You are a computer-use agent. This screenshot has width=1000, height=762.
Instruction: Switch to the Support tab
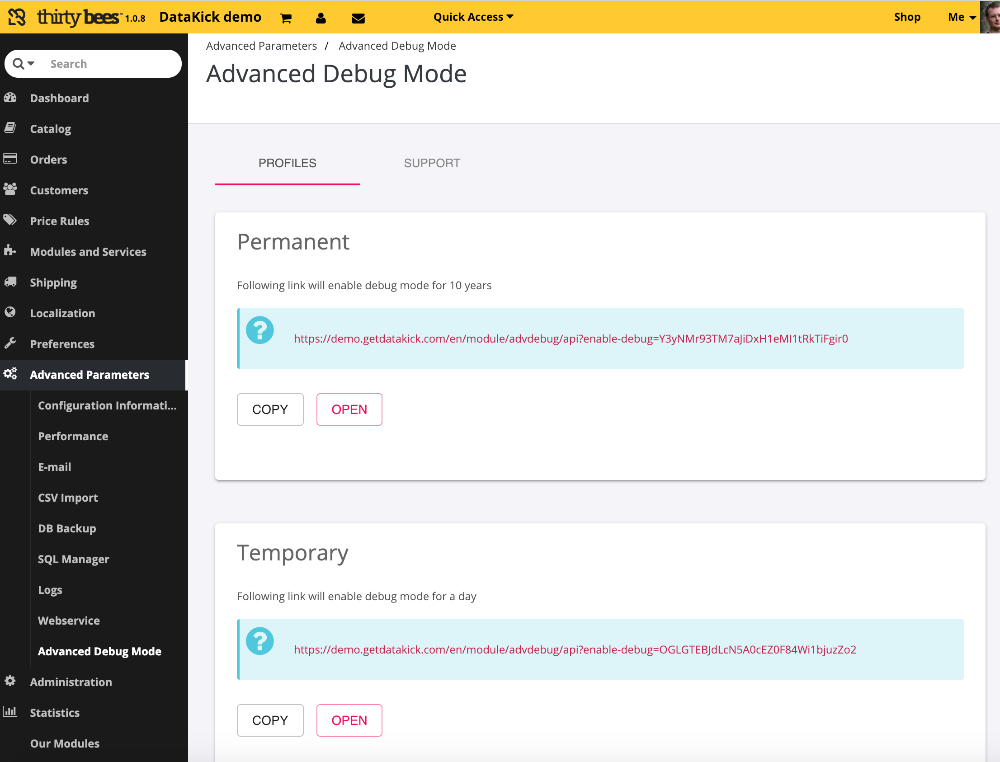[x=432, y=163]
